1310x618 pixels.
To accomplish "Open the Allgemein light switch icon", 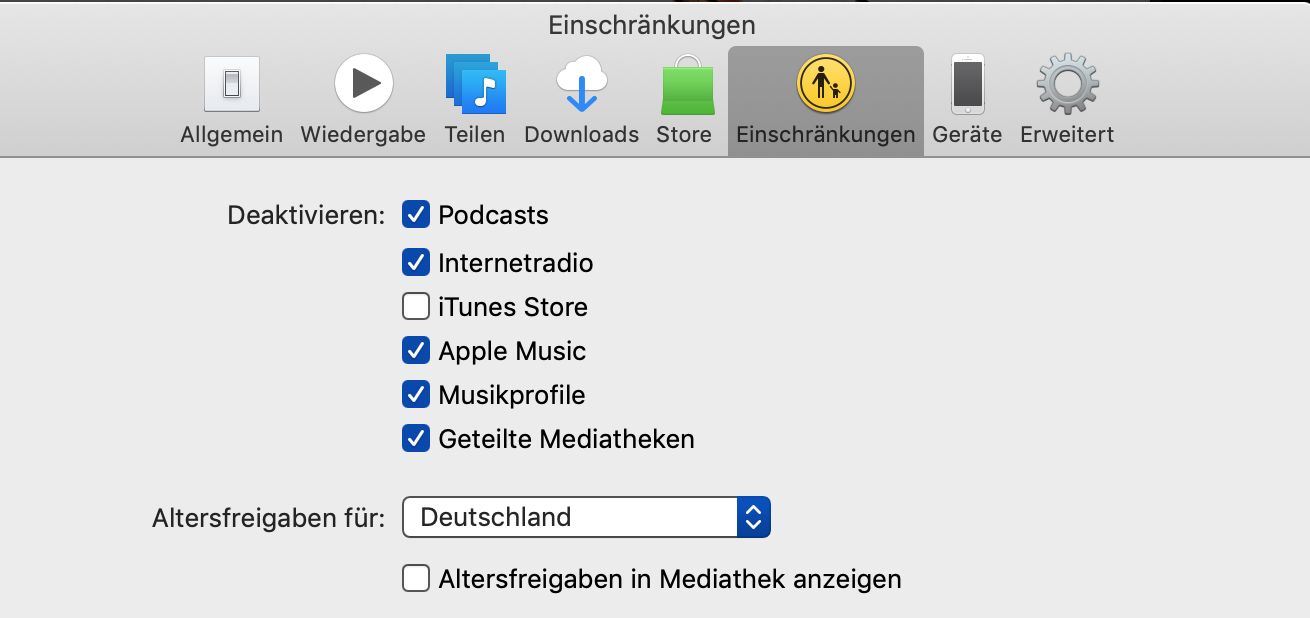I will click(x=231, y=84).
